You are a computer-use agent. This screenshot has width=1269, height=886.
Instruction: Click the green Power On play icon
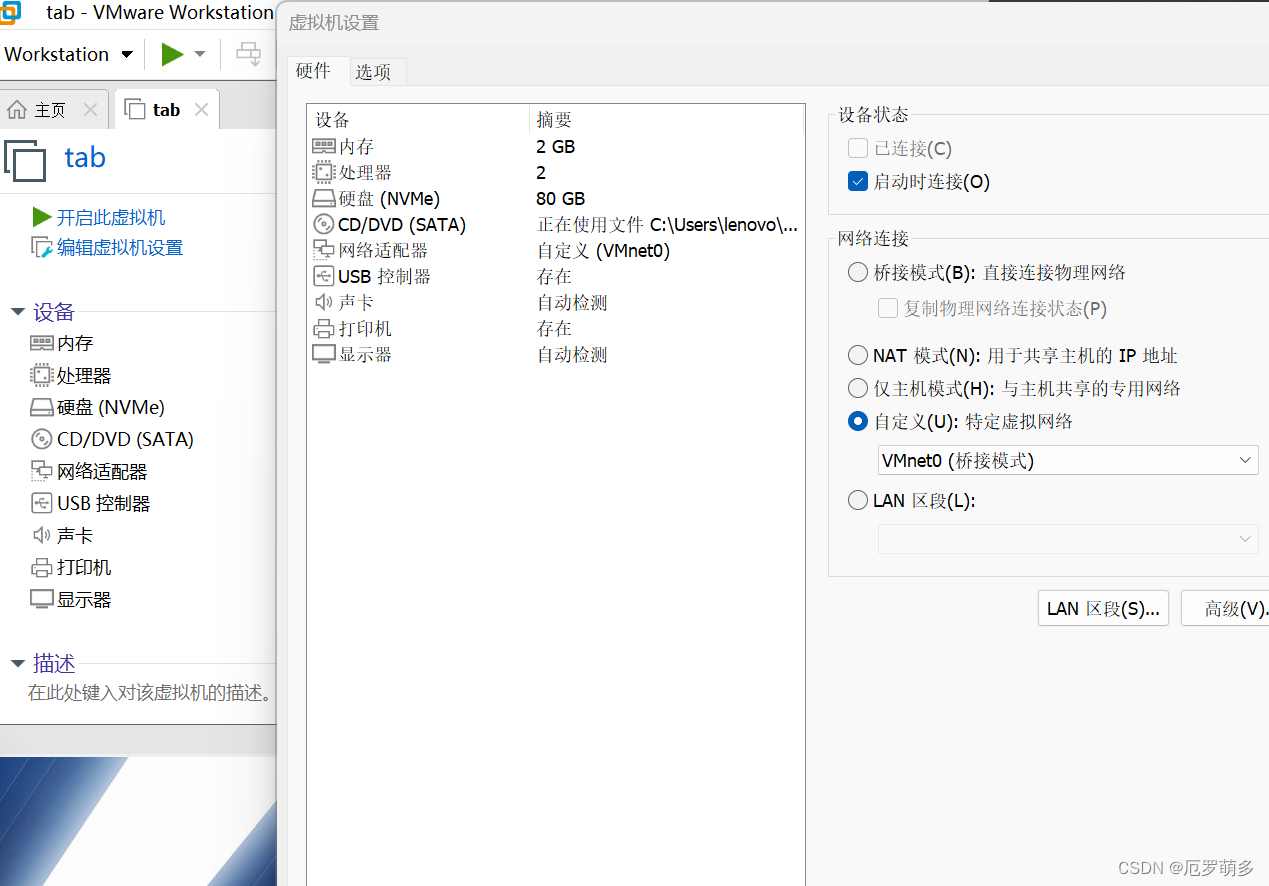click(x=172, y=54)
